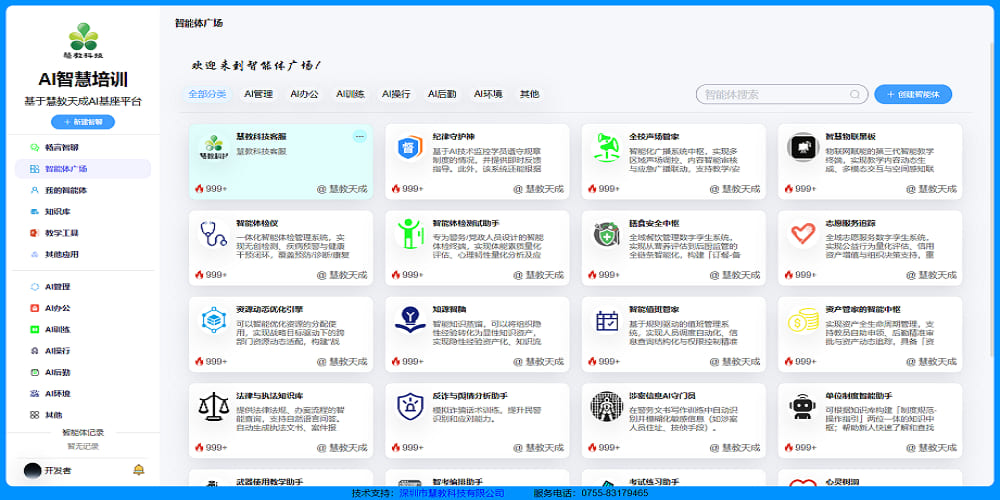Viewport: 1000px width, 500px height.
Task: Click the 基于慧教天成AI基座平台 subtitle
Action: point(83,101)
